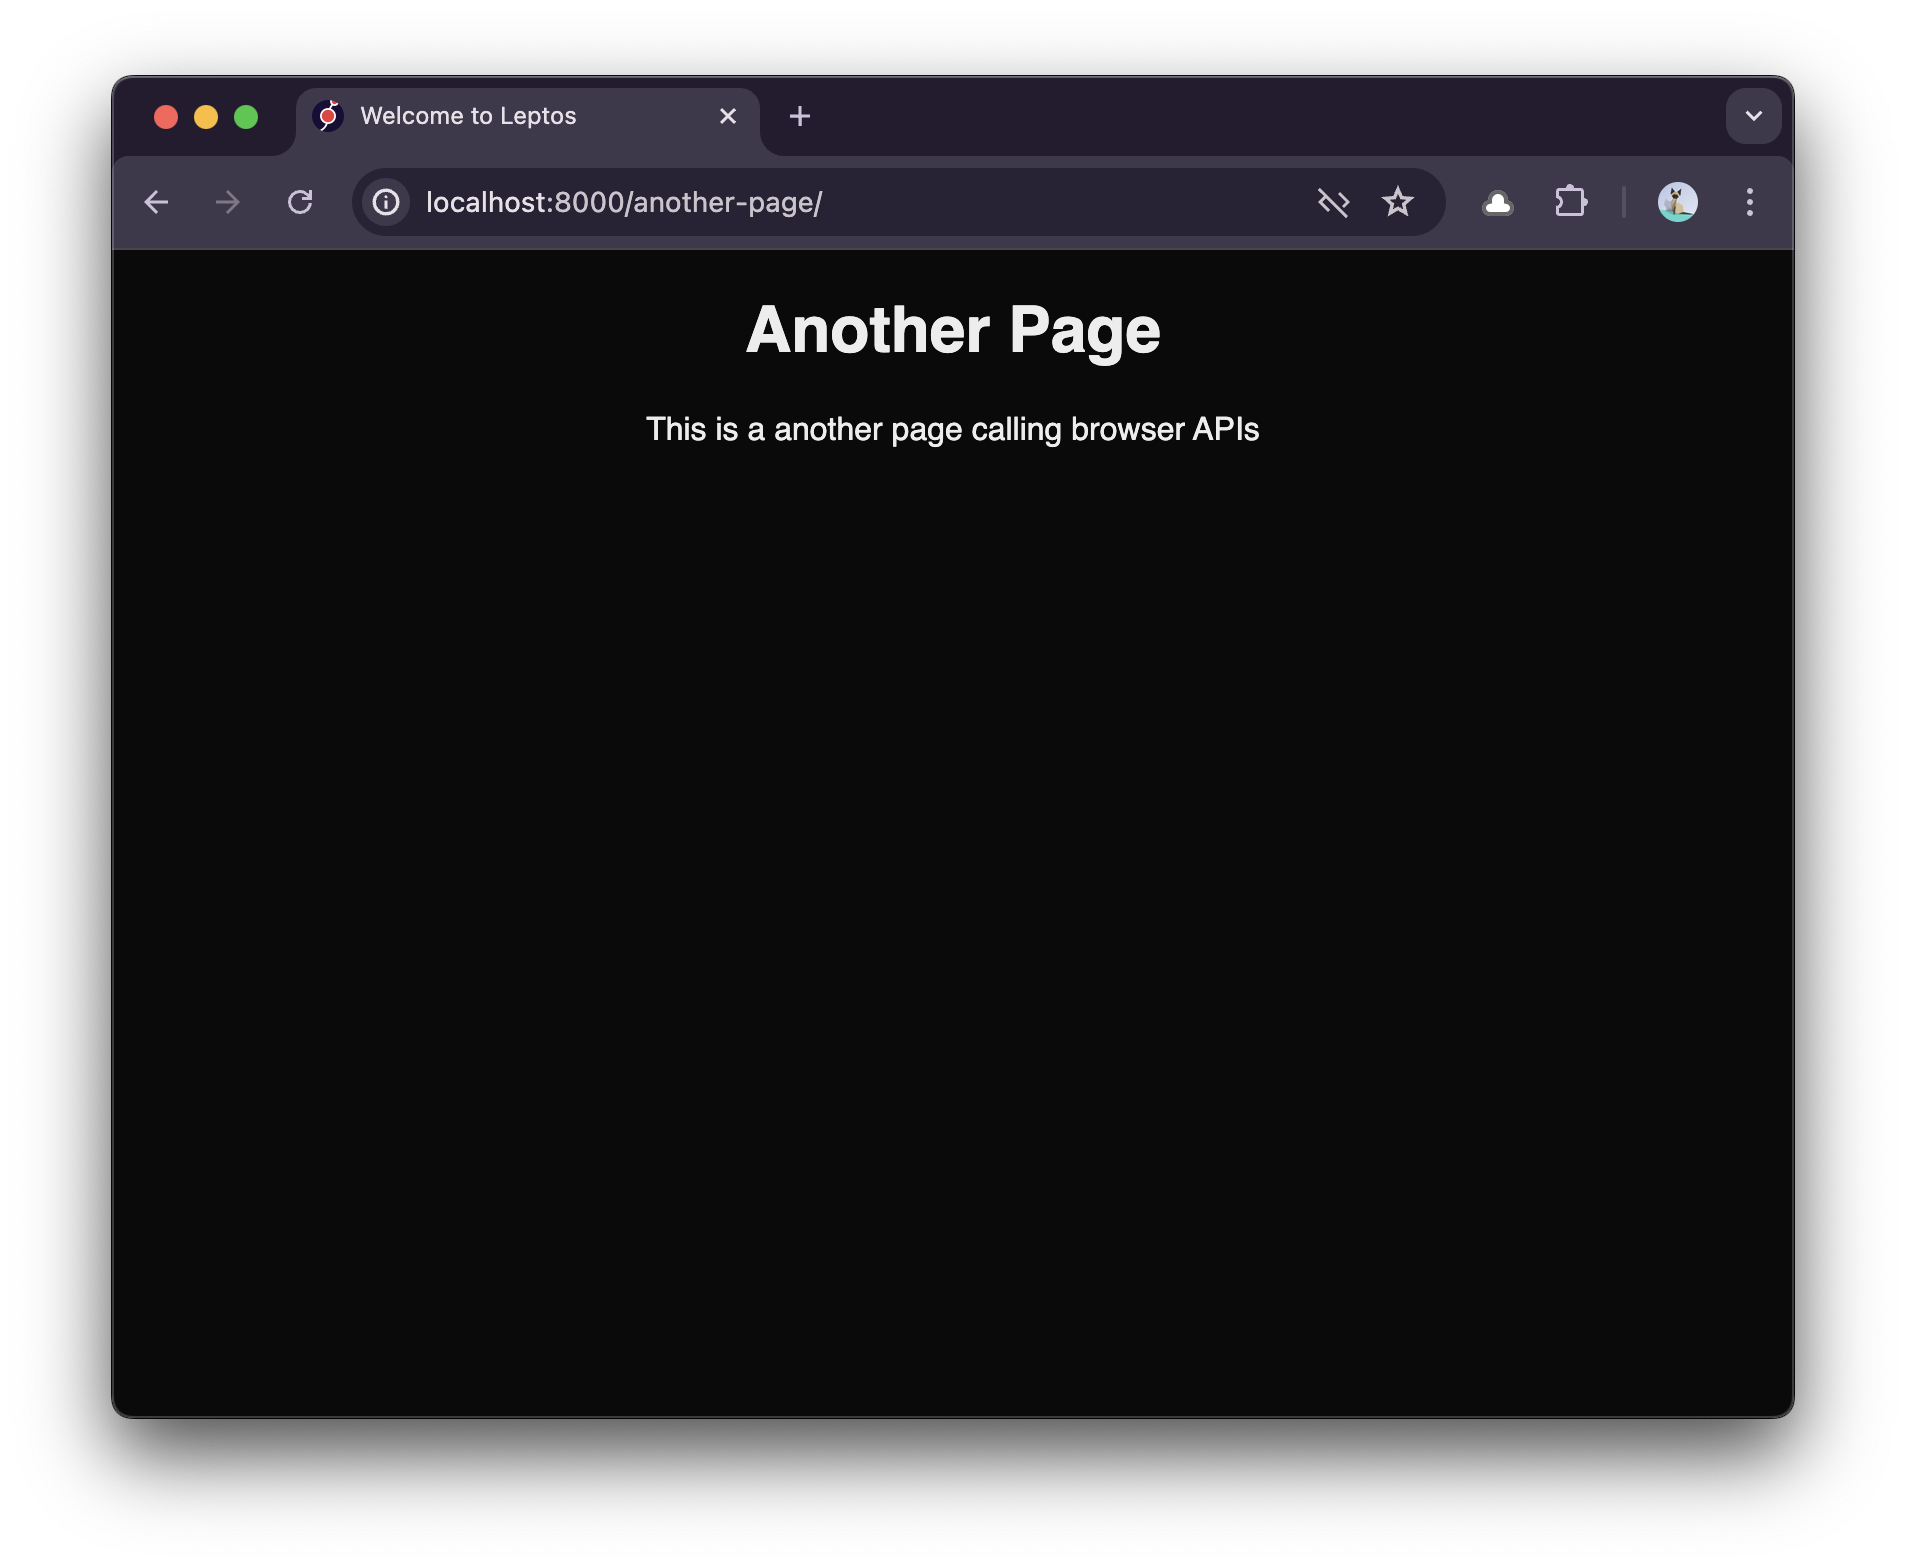This screenshot has width=1906, height=1566.
Task: Open the user profile avatar
Action: pyautogui.click(x=1677, y=203)
